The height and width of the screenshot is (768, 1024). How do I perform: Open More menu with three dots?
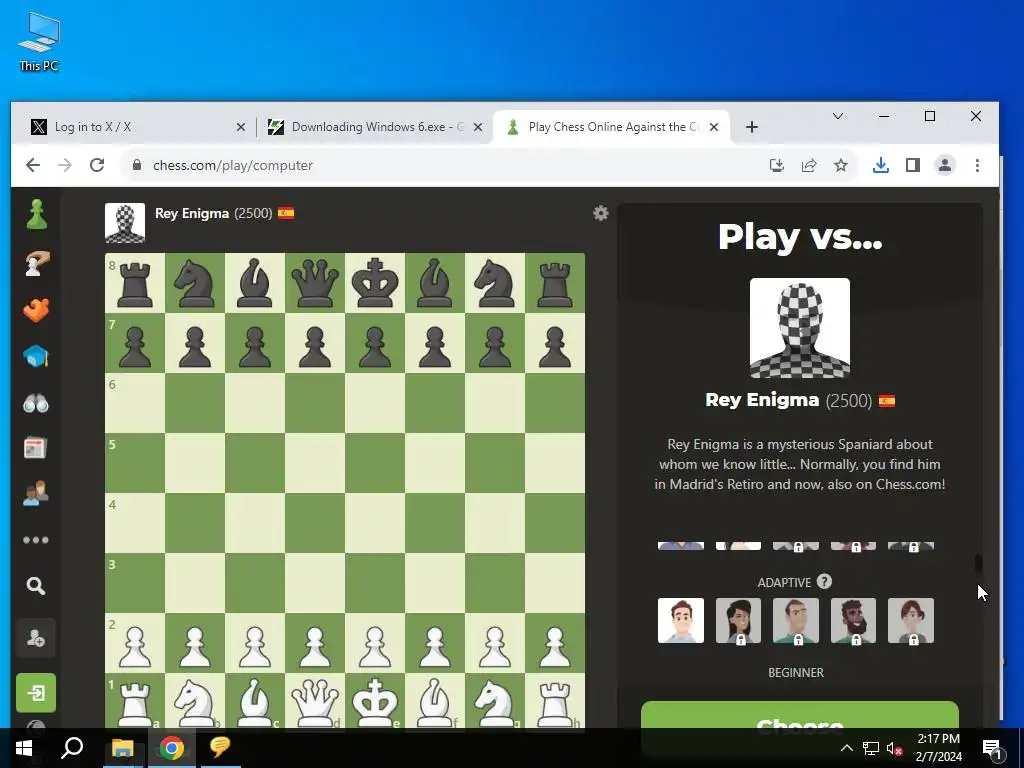(x=36, y=540)
